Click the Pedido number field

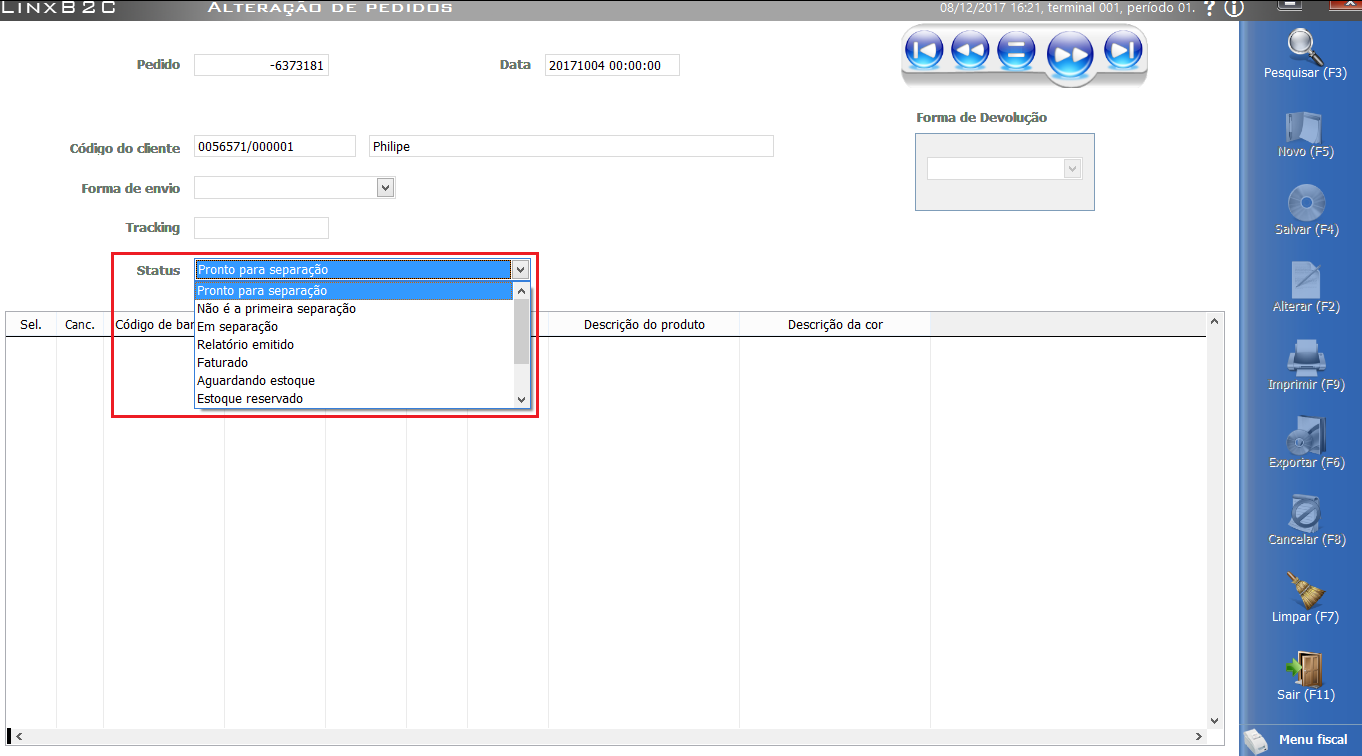(x=261, y=65)
